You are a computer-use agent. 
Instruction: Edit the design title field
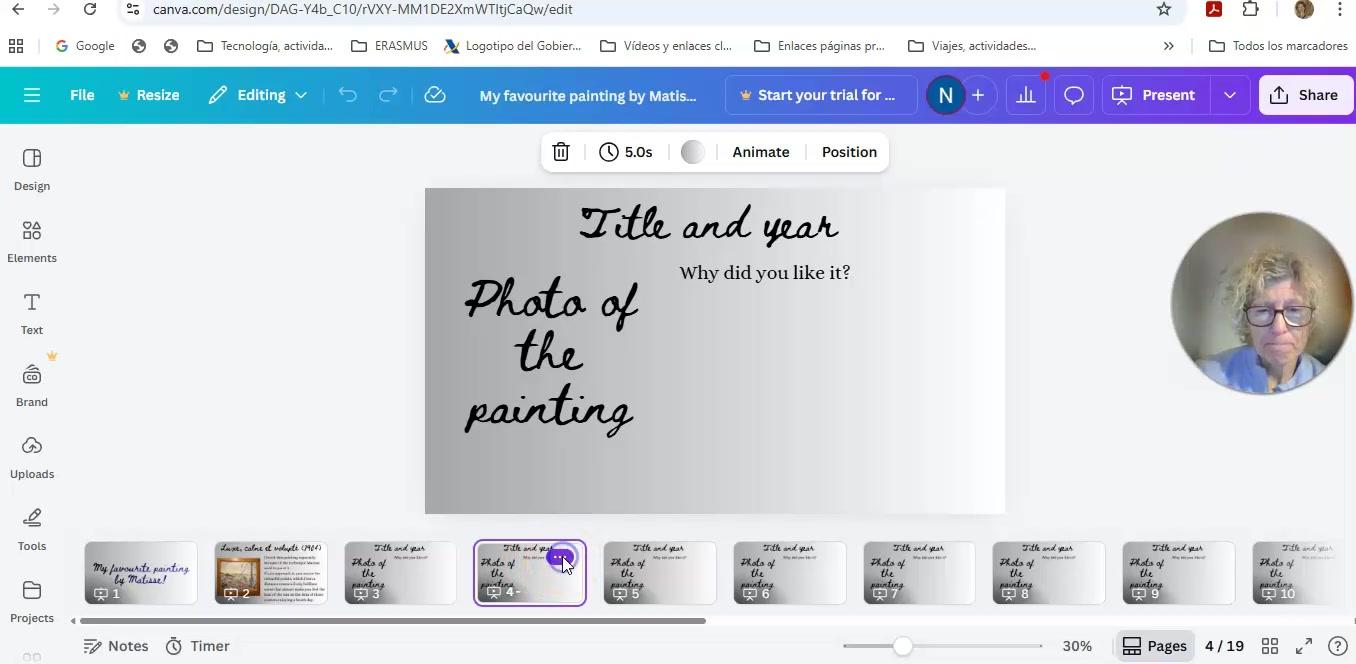click(588, 95)
